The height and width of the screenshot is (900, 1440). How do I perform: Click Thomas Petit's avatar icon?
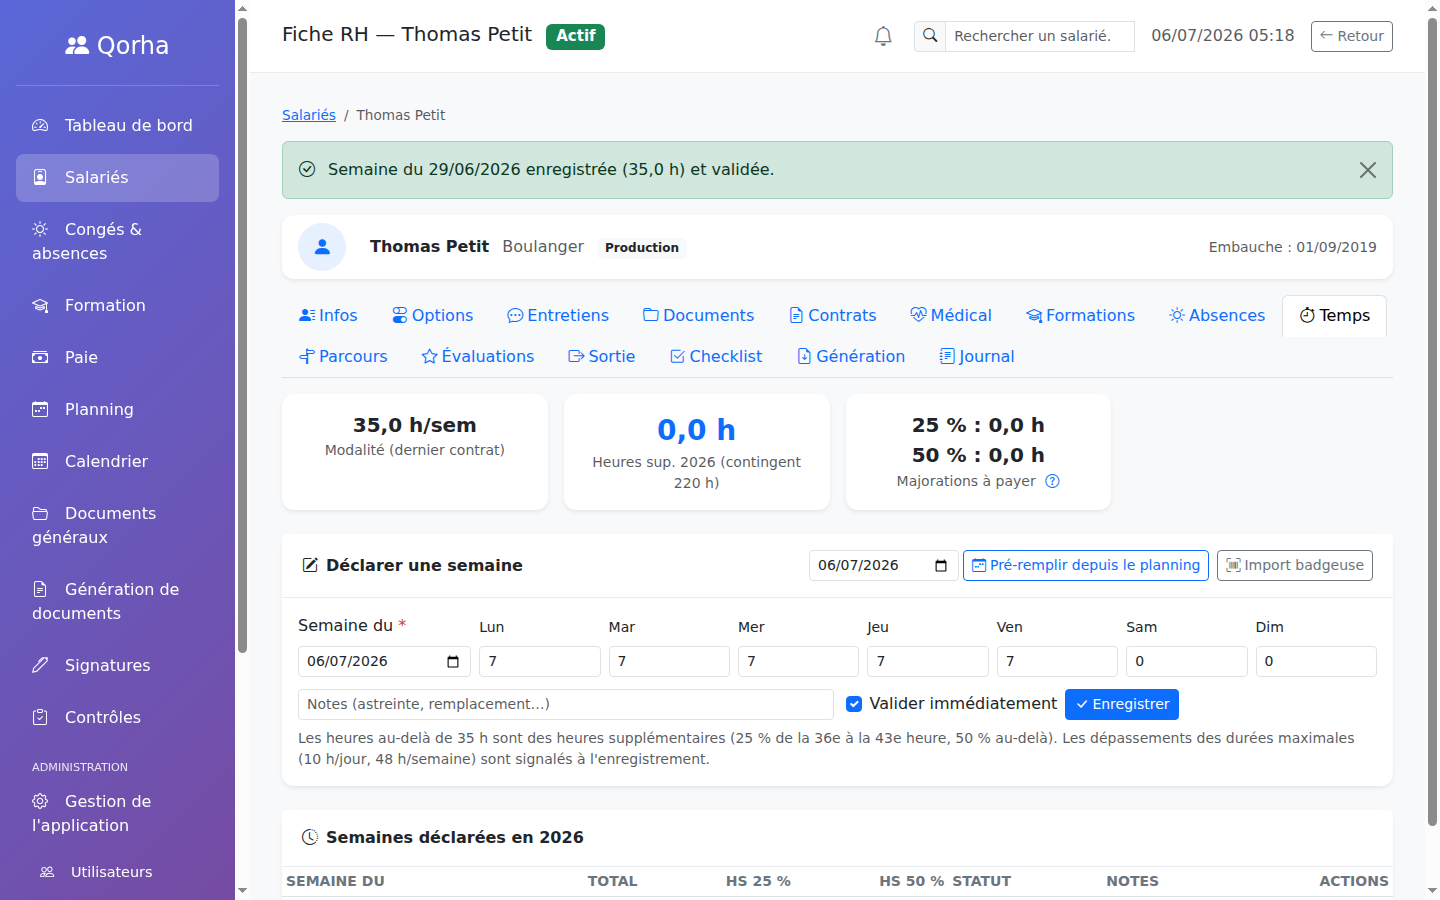click(322, 247)
